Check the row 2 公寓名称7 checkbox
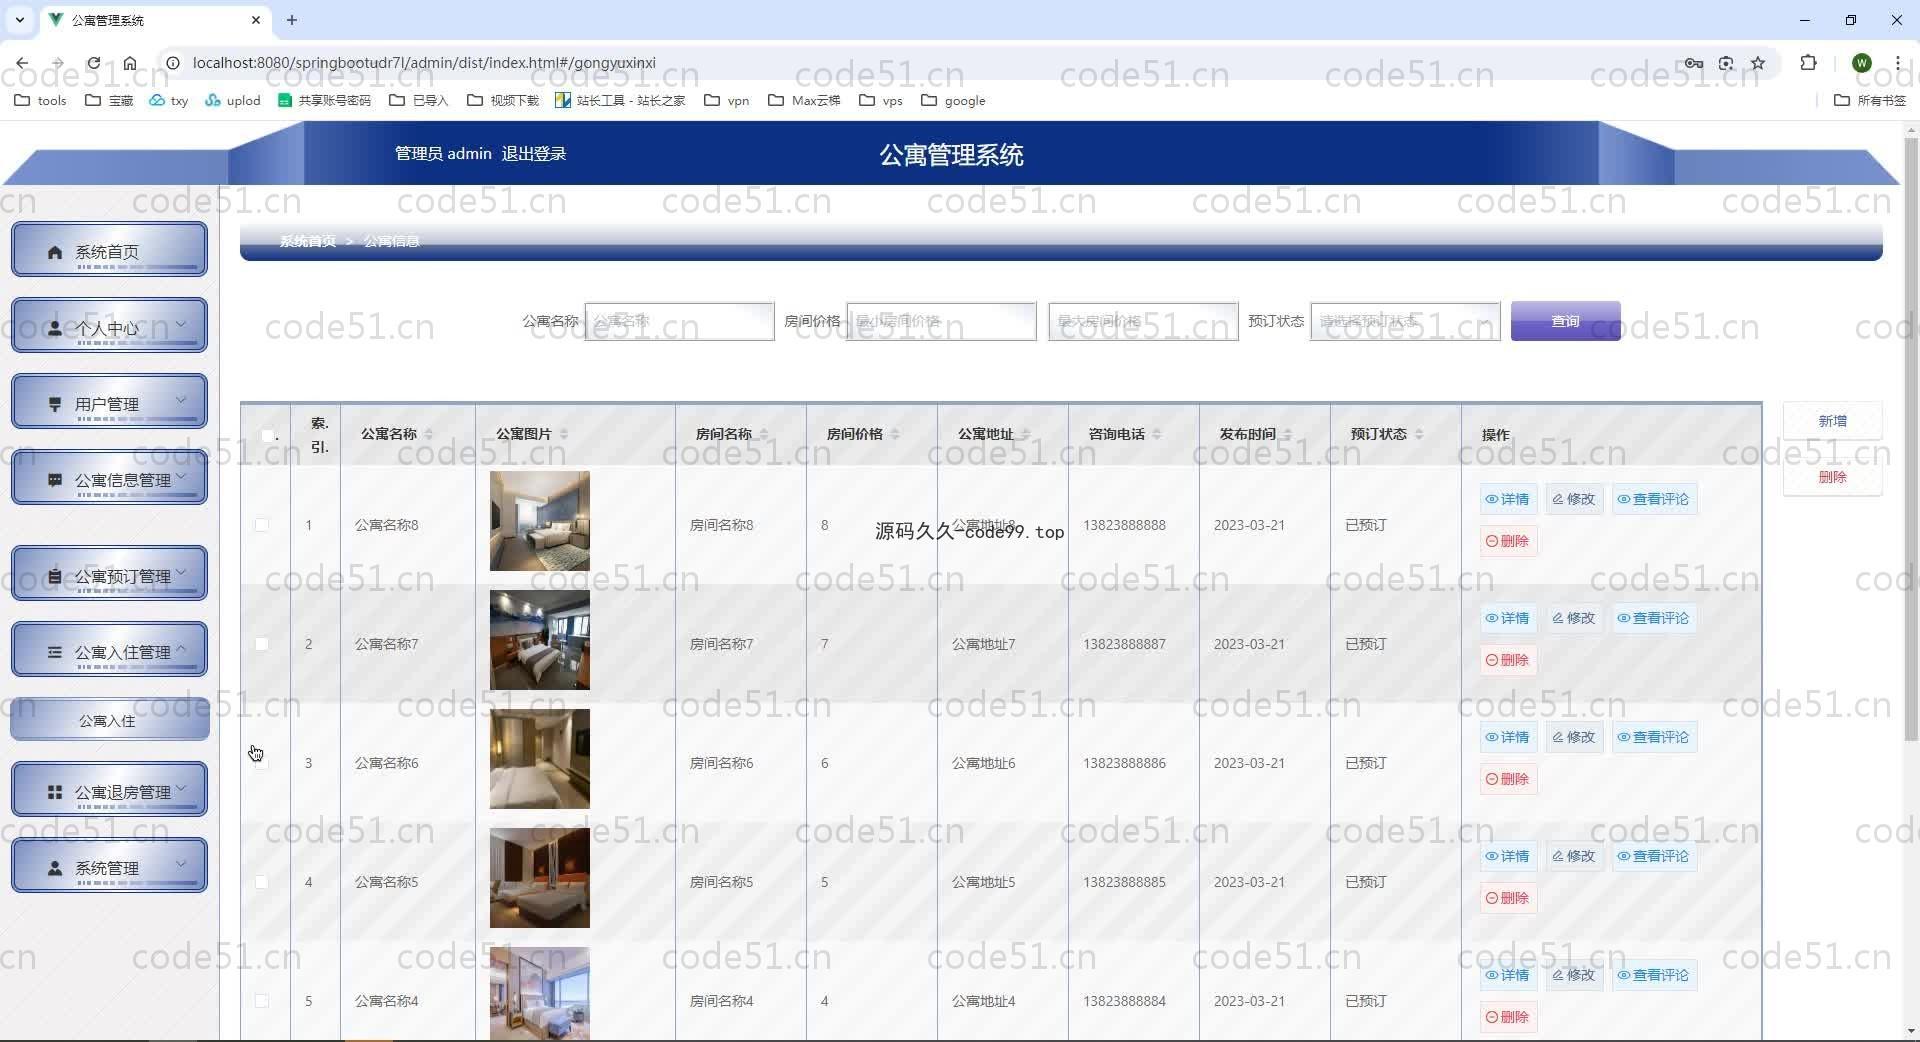The height and width of the screenshot is (1042, 1920). tap(261, 643)
